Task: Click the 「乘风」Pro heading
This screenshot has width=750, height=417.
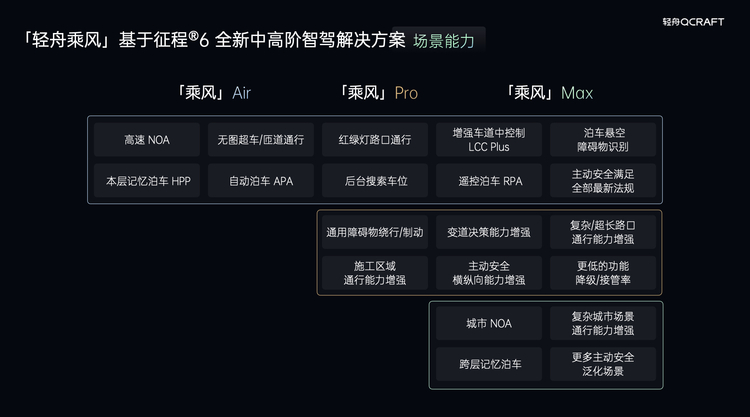Action: pyautogui.click(x=379, y=93)
